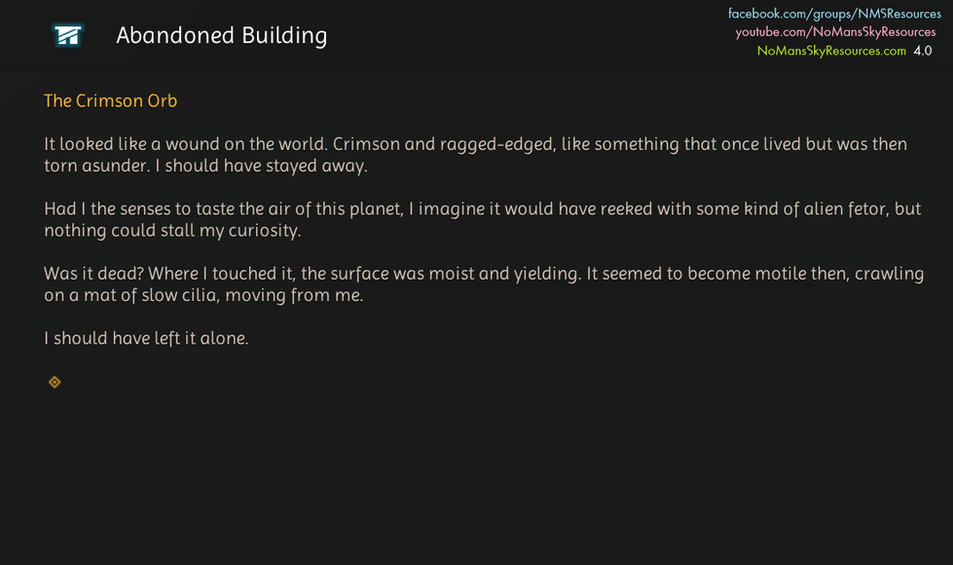This screenshot has height=565, width=953.
Task: Click the question 'Was it dead?'
Action: point(91,274)
